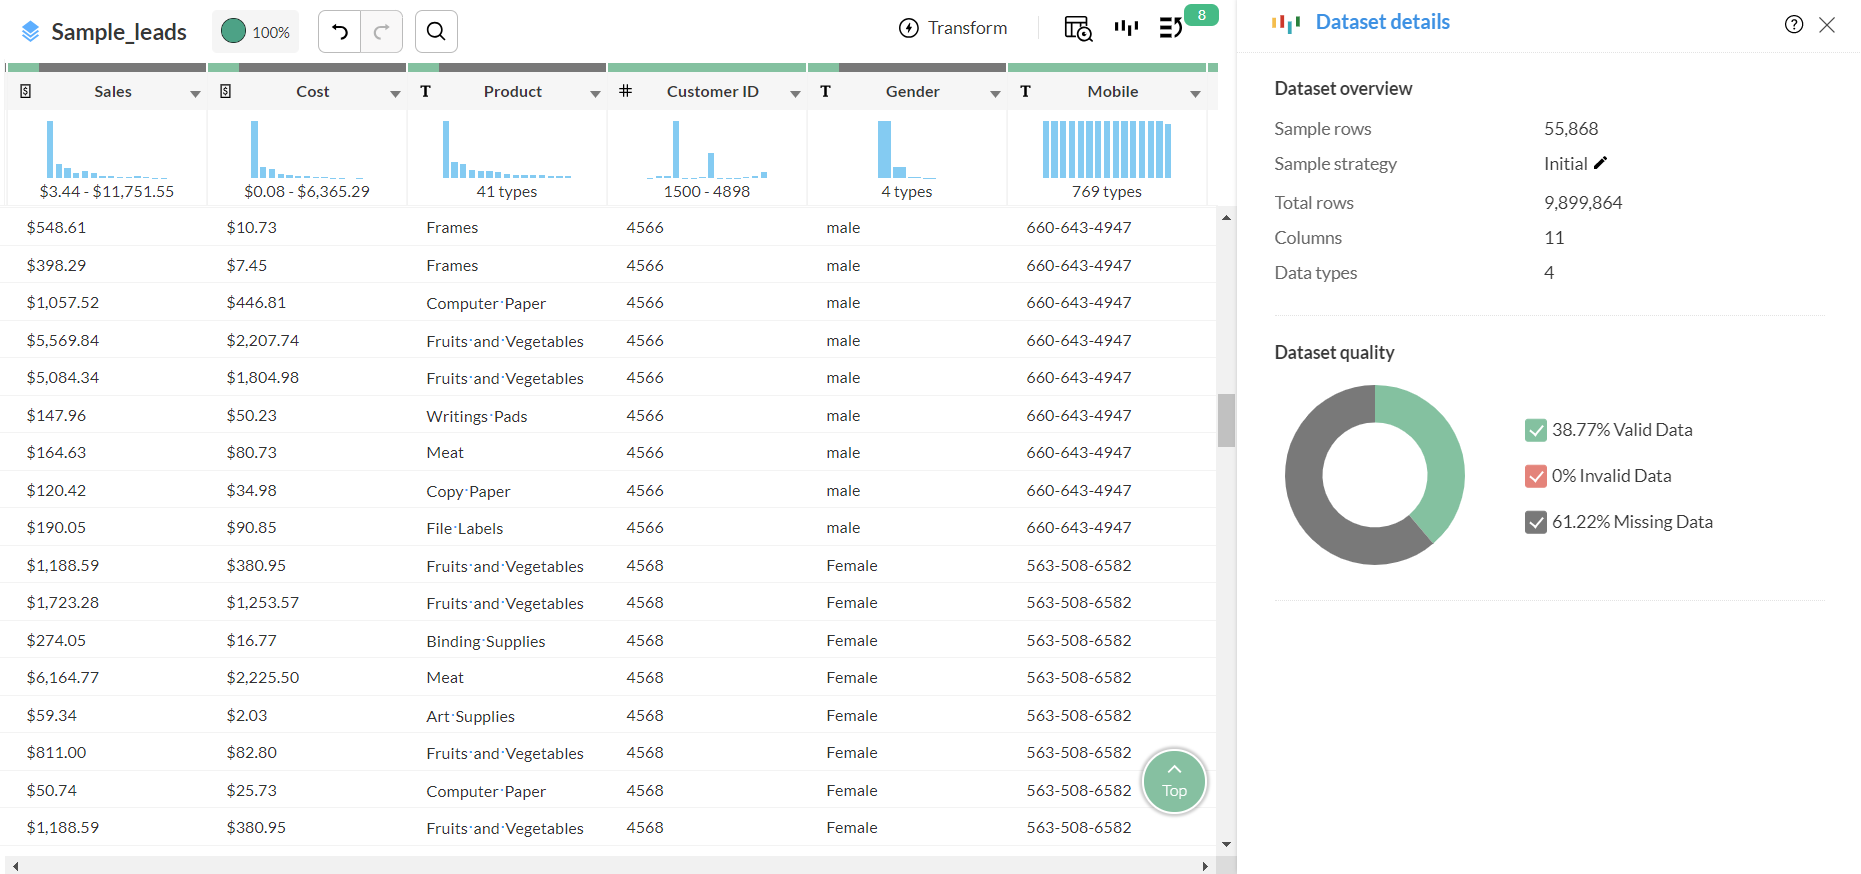The width and height of the screenshot is (1861, 874).
Task: Click the Cost column currency type icon
Action: (x=226, y=91)
